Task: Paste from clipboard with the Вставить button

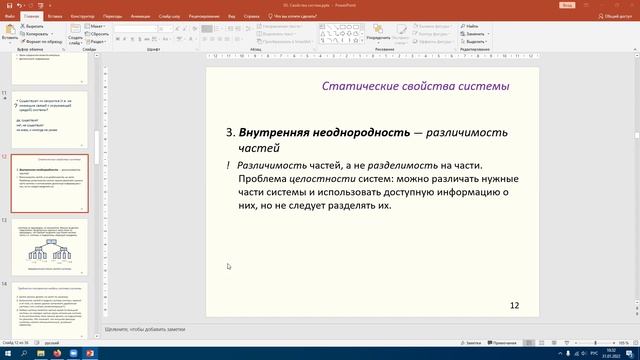Action: [x=10, y=33]
